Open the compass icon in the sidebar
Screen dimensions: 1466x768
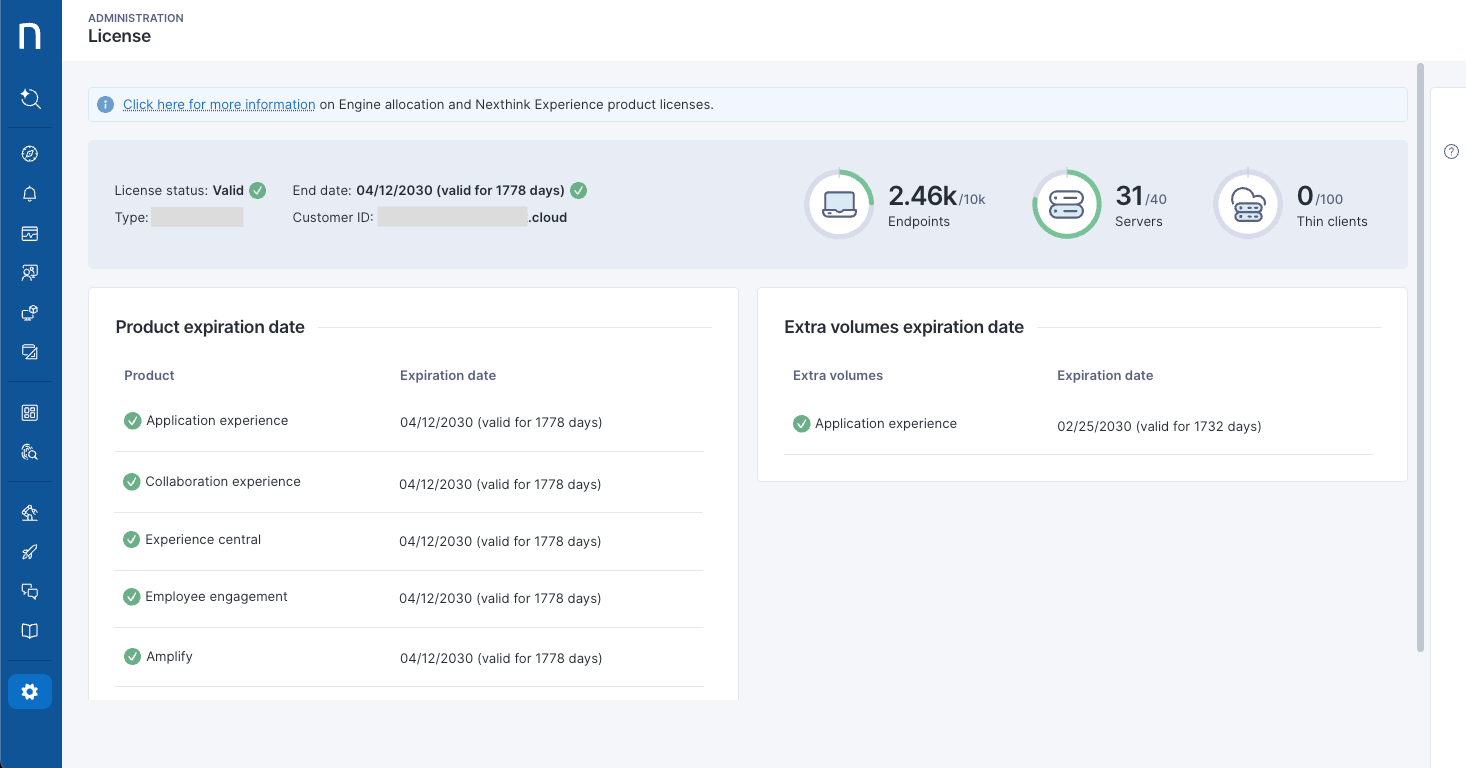click(30, 154)
